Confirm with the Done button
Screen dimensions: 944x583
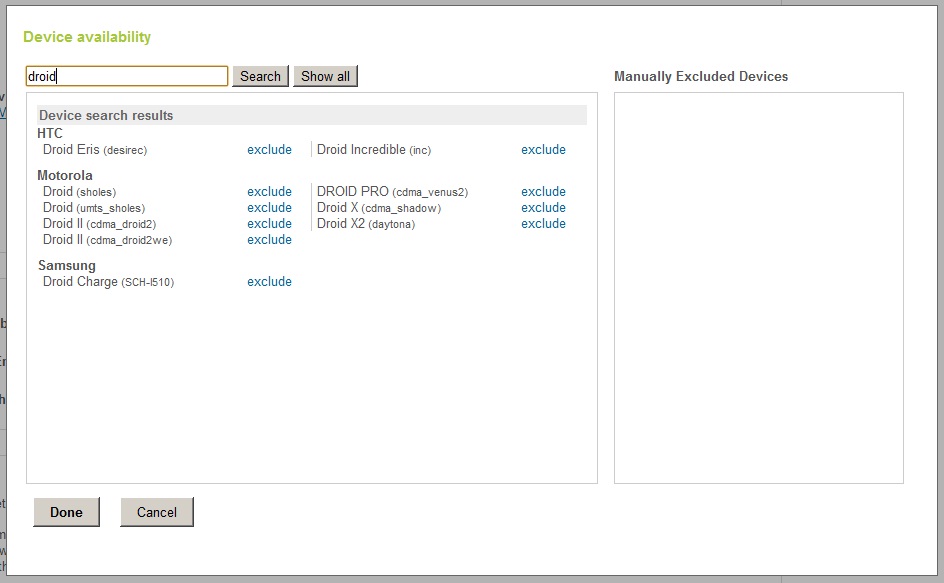[66, 512]
